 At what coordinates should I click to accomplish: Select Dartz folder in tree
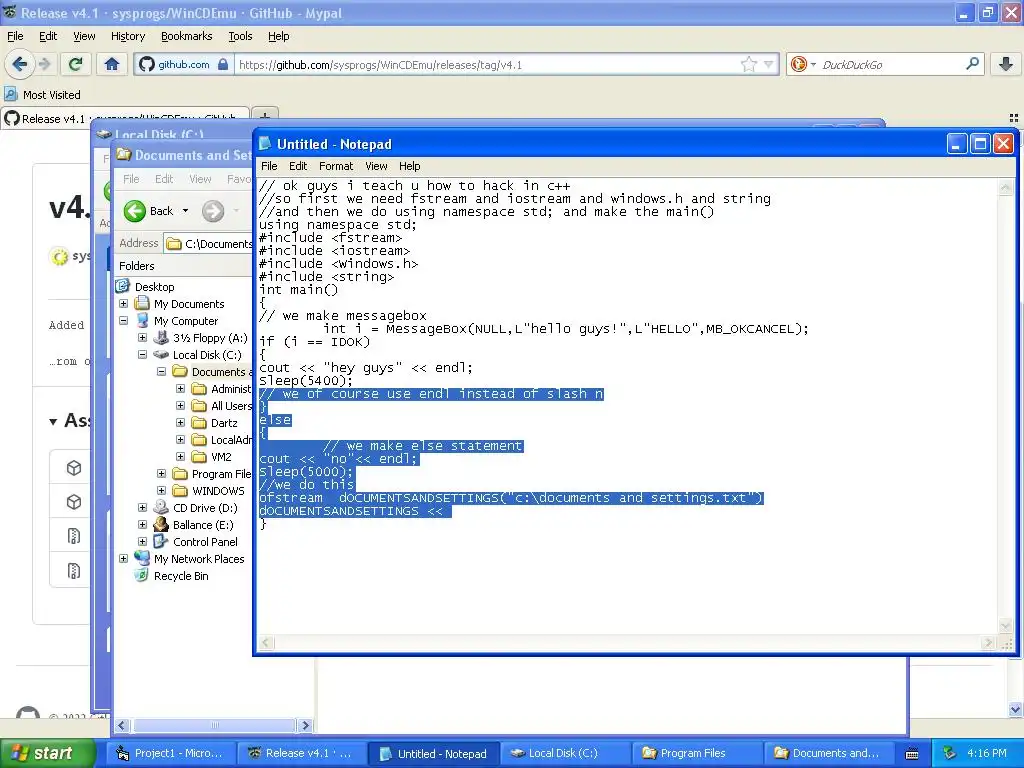223,423
